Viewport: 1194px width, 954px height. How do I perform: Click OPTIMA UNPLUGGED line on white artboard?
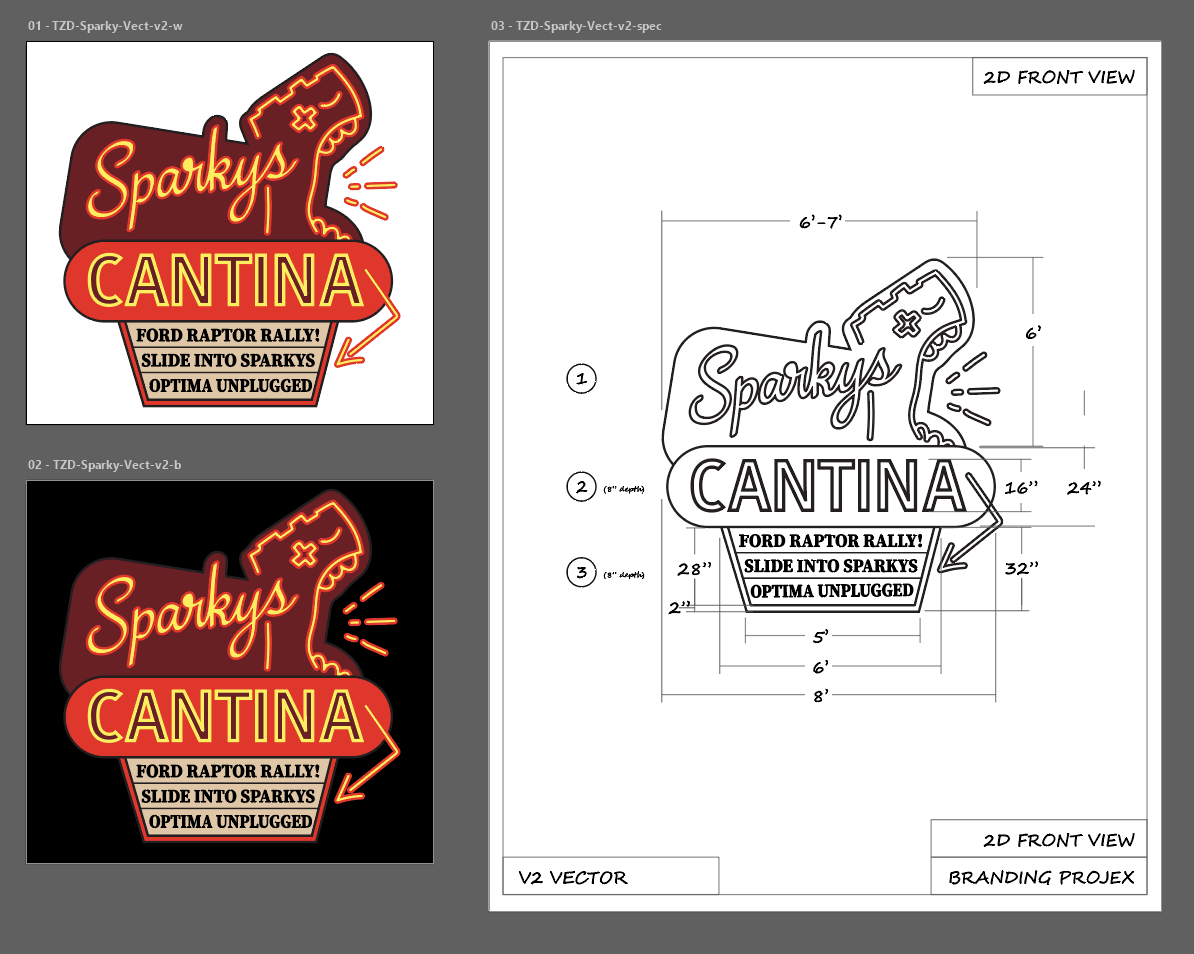tap(231, 385)
